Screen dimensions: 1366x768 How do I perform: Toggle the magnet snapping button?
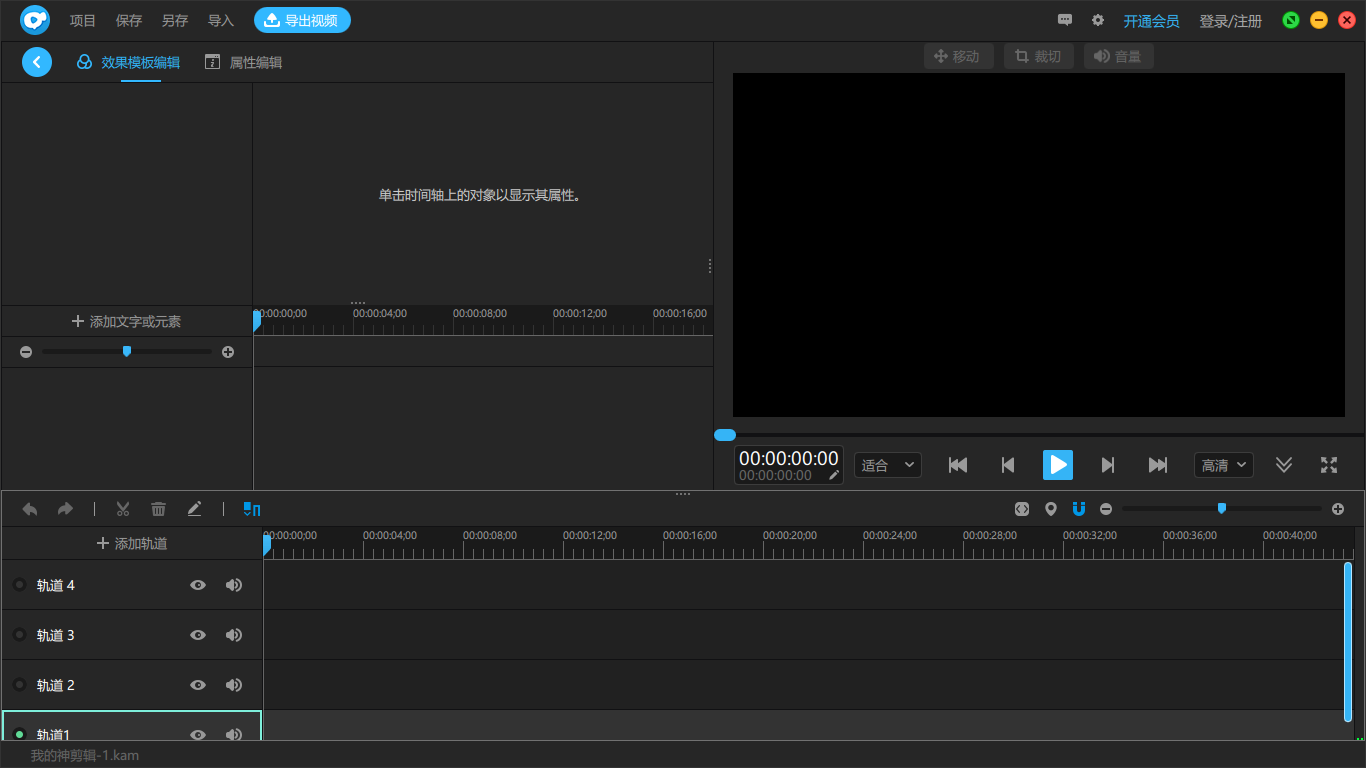pyautogui.click(x=1079, y=509)
